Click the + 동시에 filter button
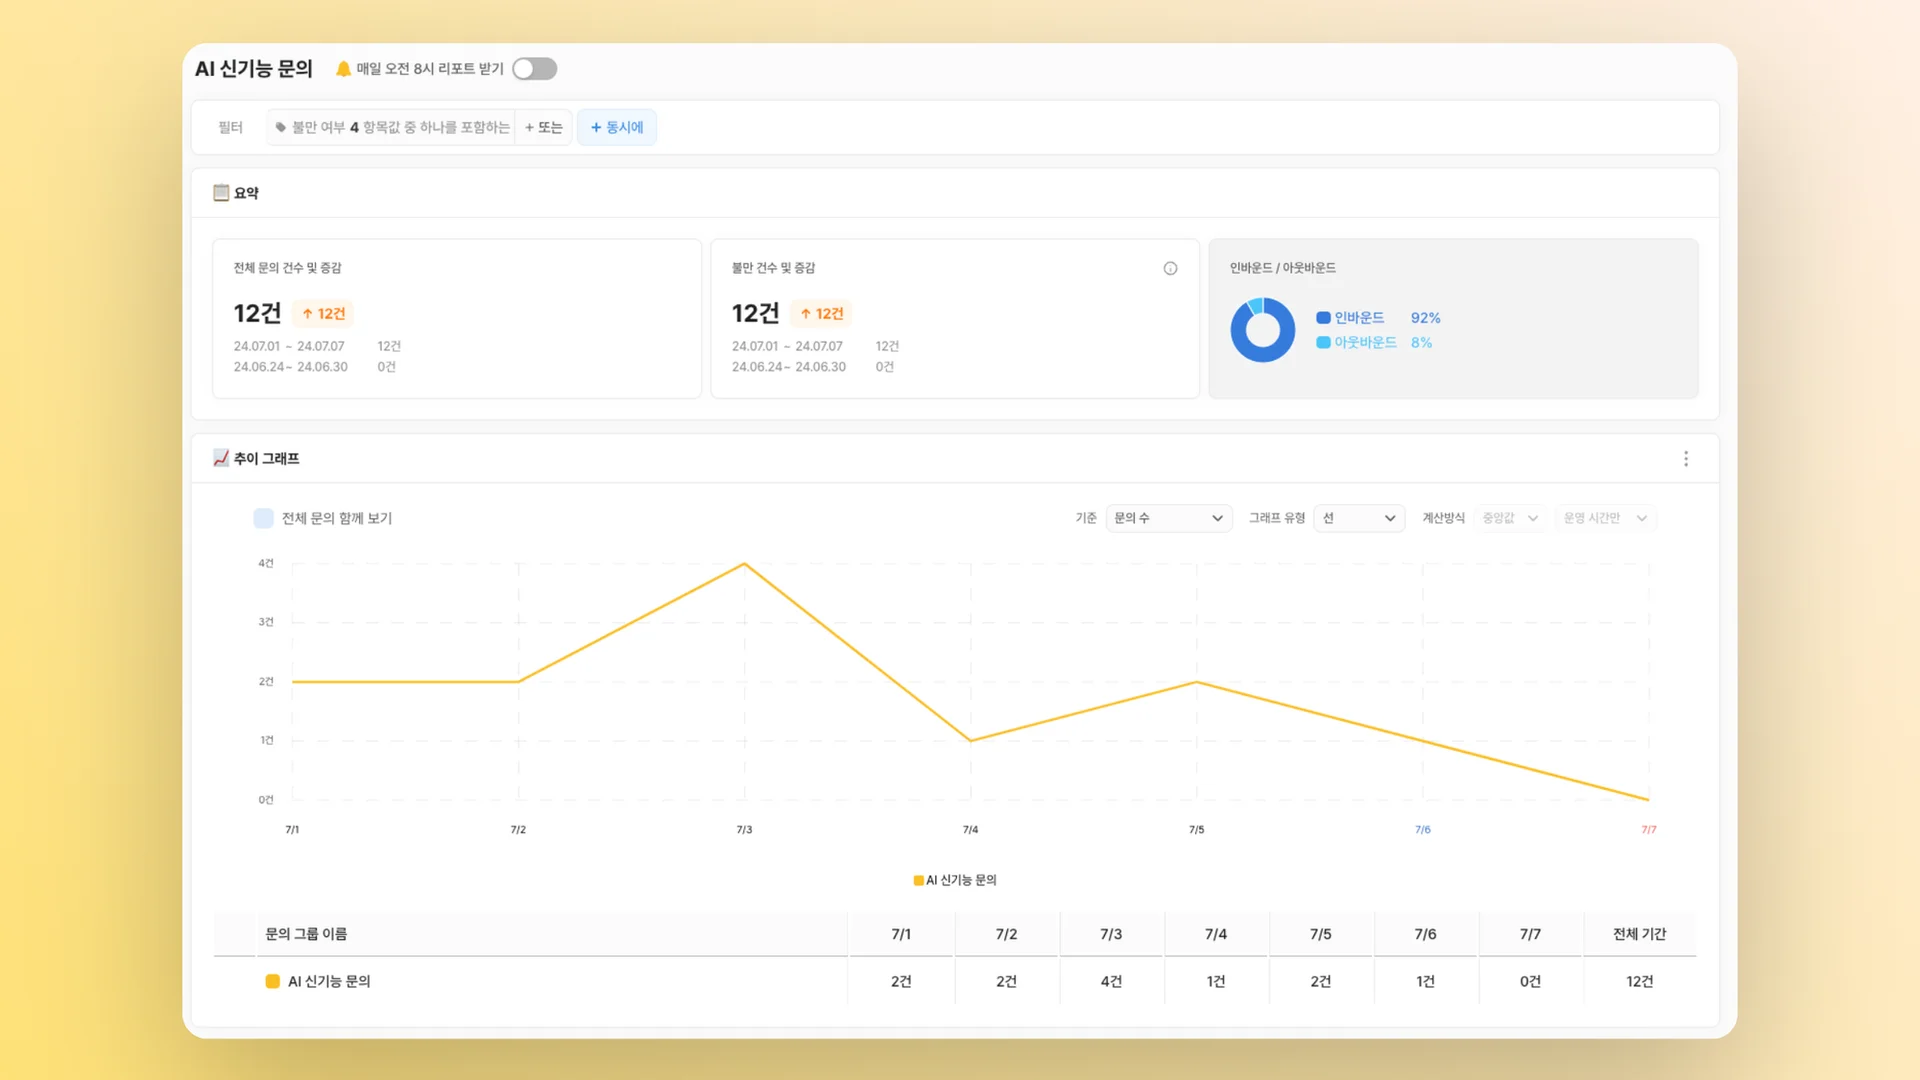 coord(617,127)
